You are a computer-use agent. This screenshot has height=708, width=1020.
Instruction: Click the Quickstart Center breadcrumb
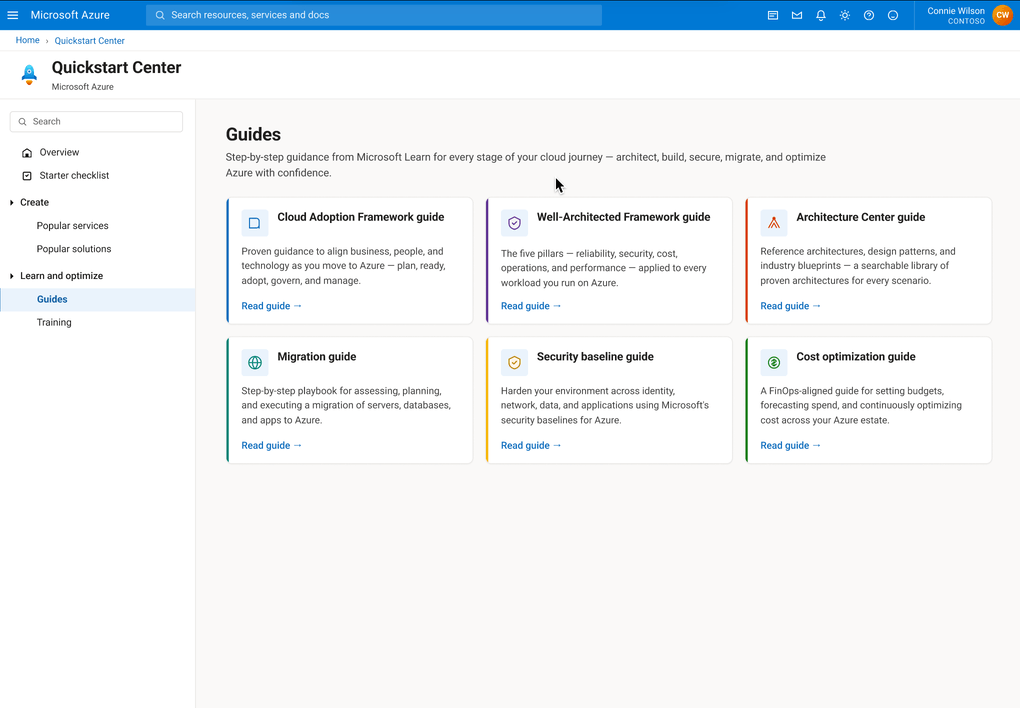[89, 40]
